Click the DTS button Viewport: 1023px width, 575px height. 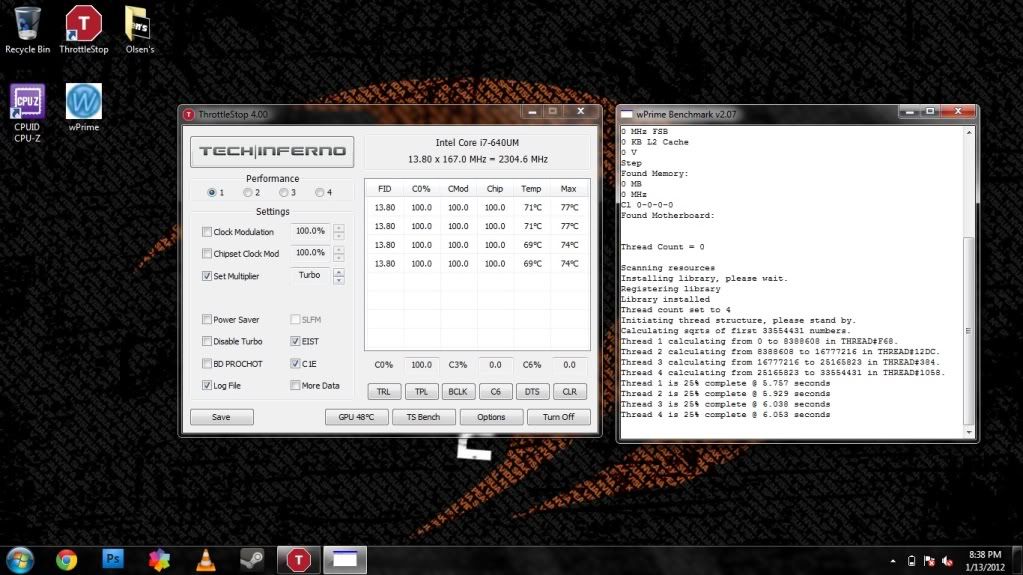pos(532,392)
